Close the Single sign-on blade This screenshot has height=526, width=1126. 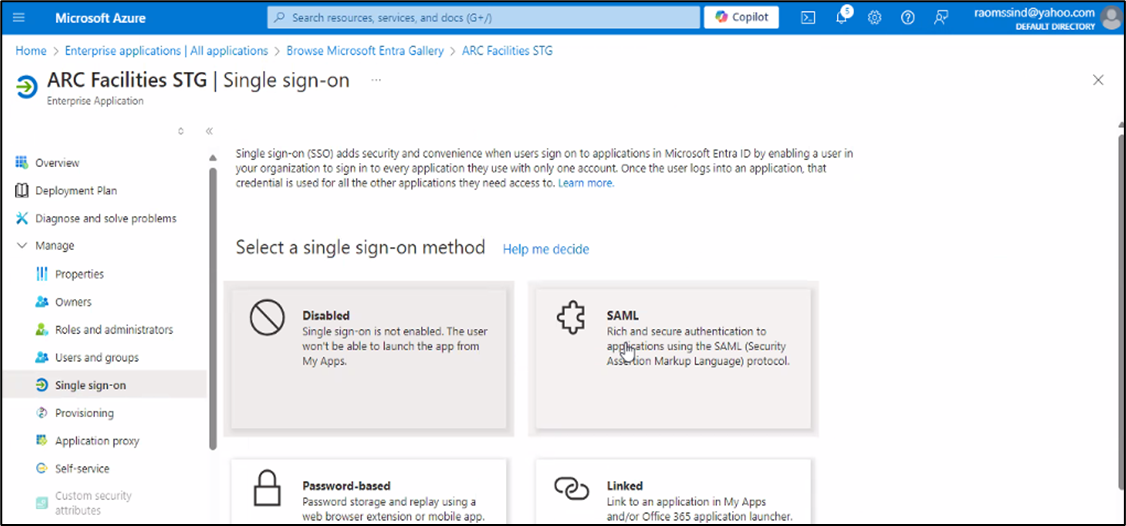tap(1098, 80)
